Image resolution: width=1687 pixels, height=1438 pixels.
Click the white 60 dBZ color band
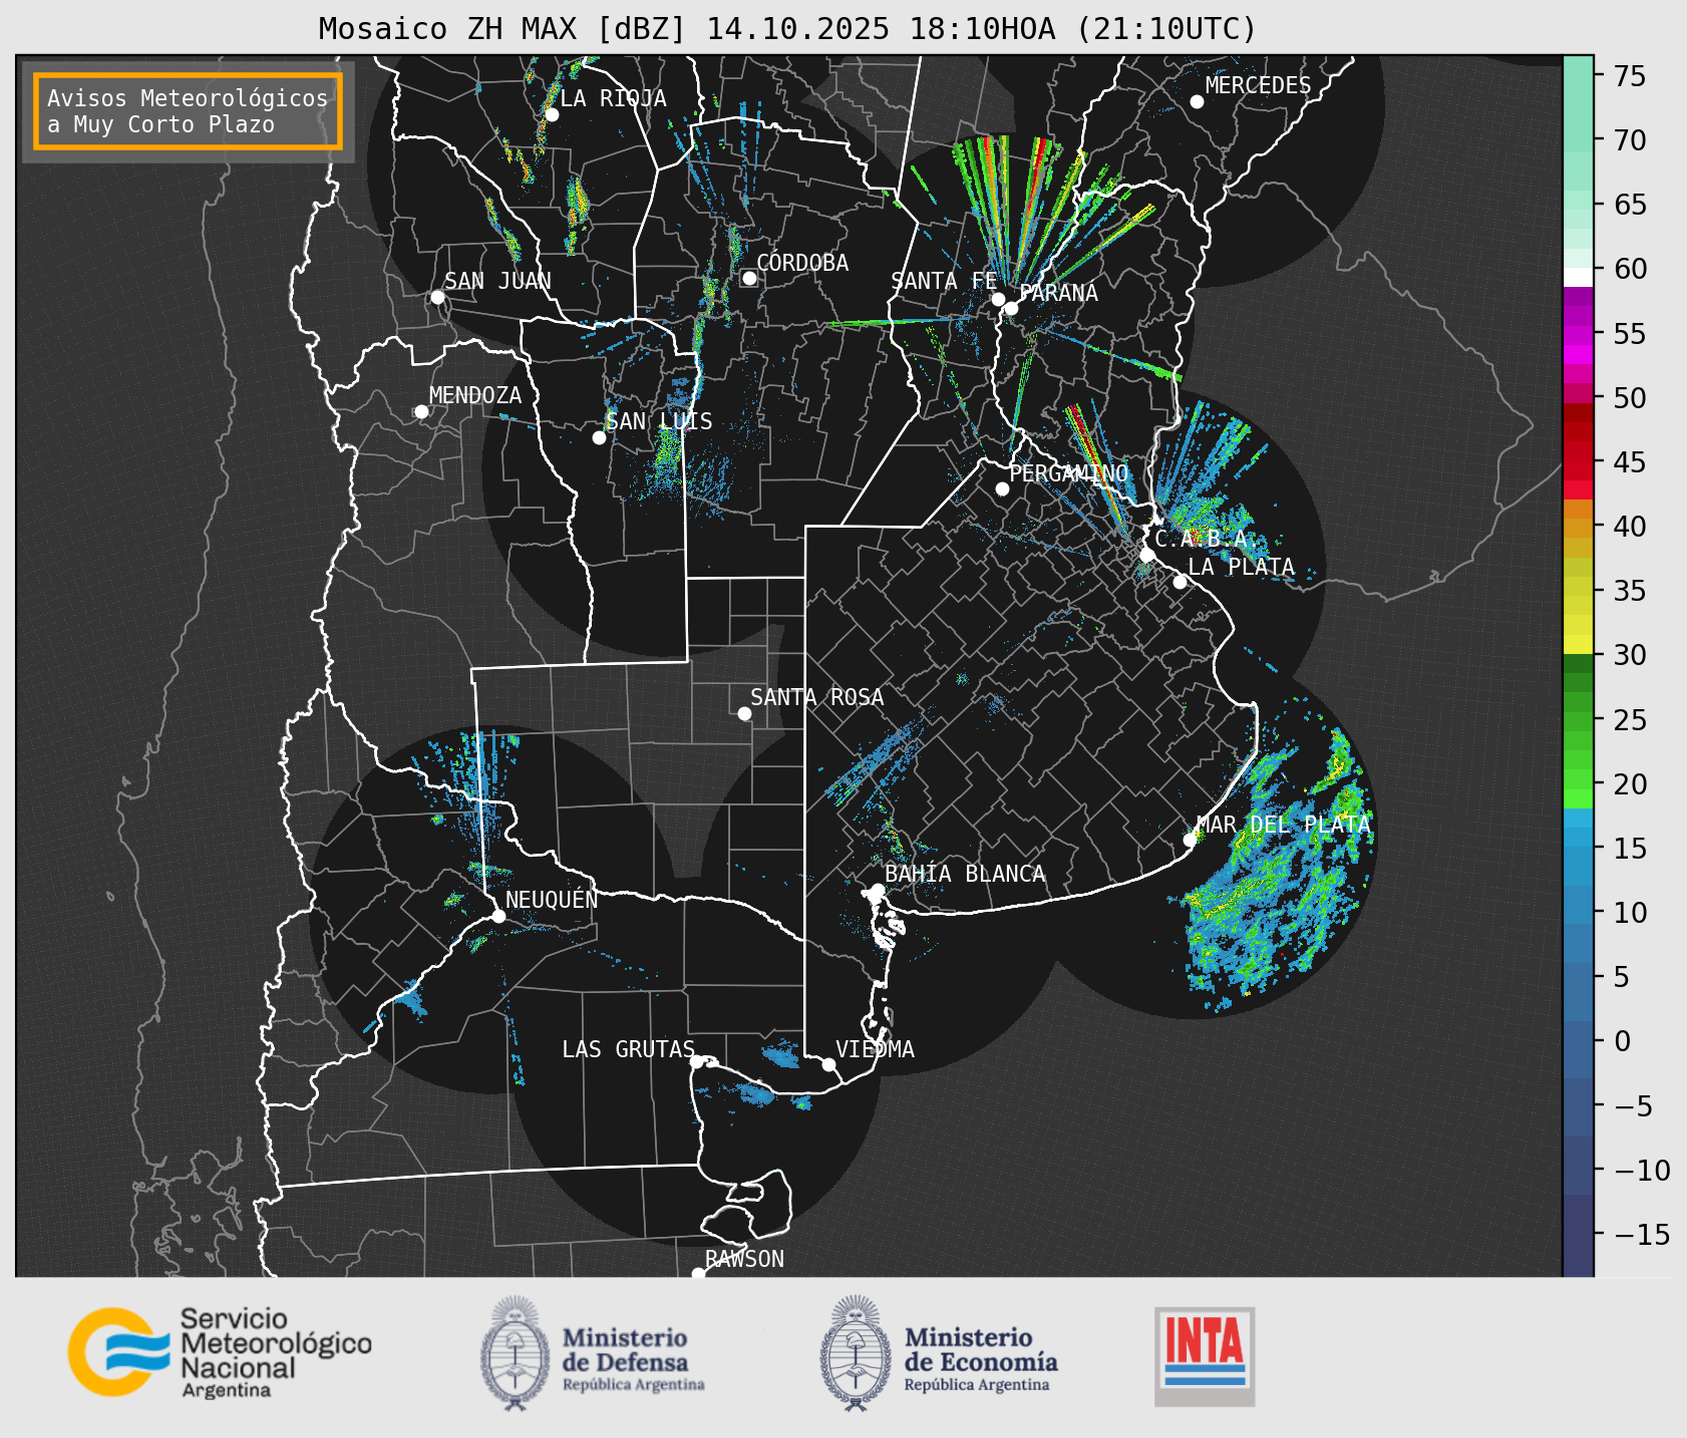point(1577,276)
